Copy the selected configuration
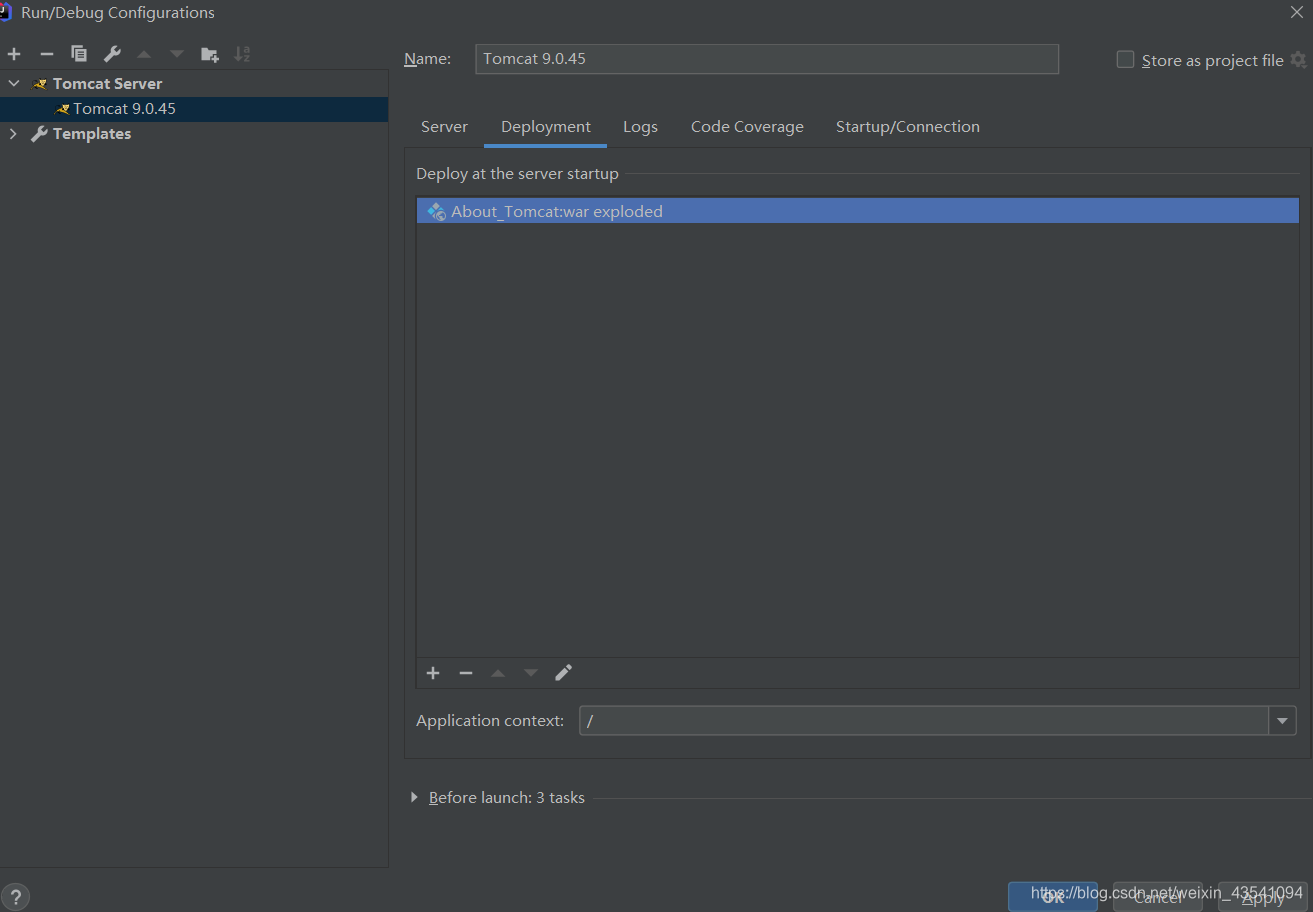Image resolution: width=1313 pixels, height=912 pixels. coord(79,54)
